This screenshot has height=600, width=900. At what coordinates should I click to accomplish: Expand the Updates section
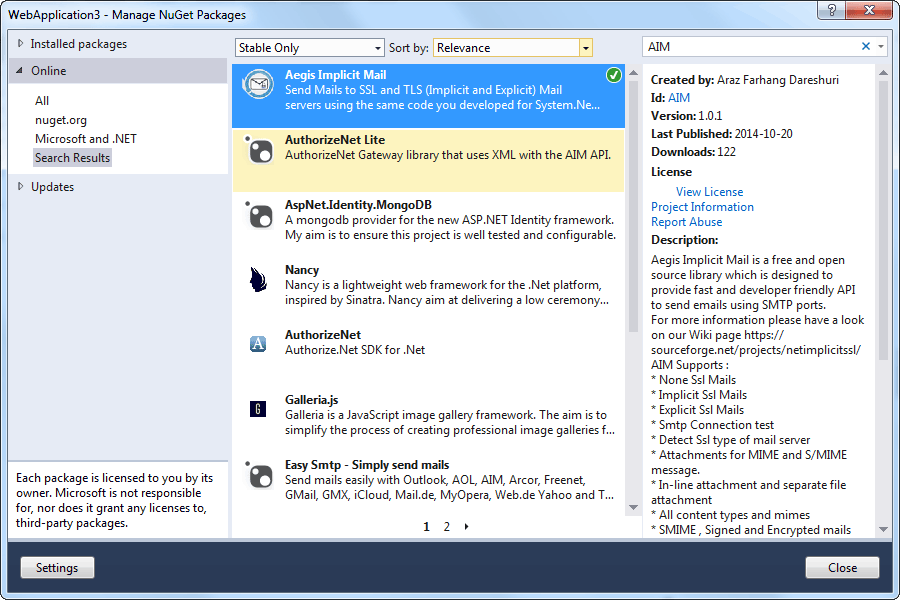click(x=22, y=187)
